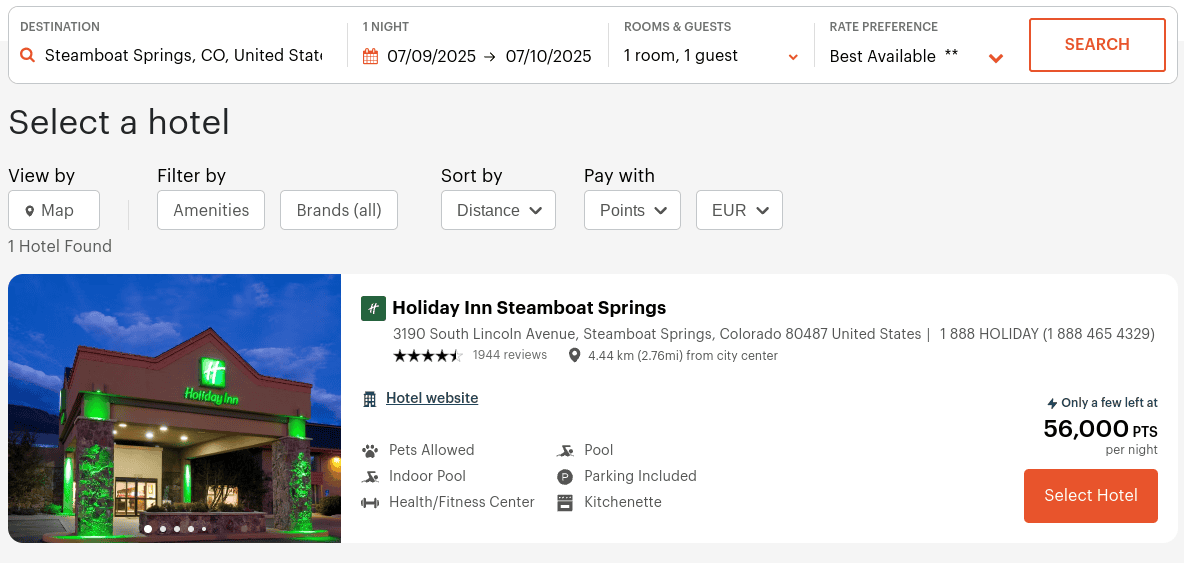Click the '1 Hotel Found' text
Screen dimensions: 1184x563
tap(60, 246)
